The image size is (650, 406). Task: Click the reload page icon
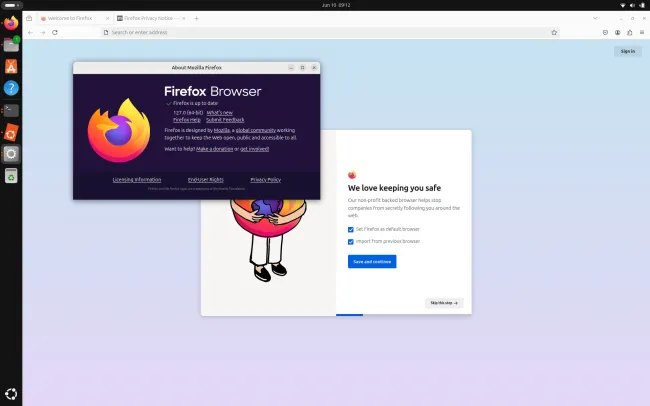click(55, 32)
